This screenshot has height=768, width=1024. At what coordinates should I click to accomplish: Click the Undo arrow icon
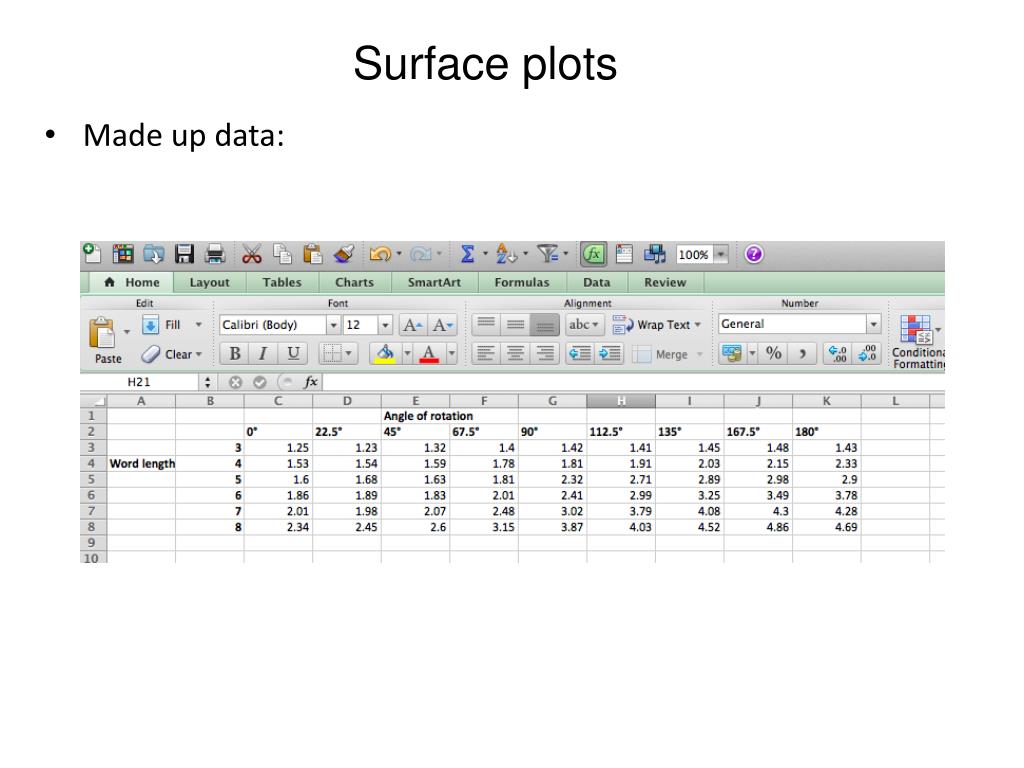[379, 255]
